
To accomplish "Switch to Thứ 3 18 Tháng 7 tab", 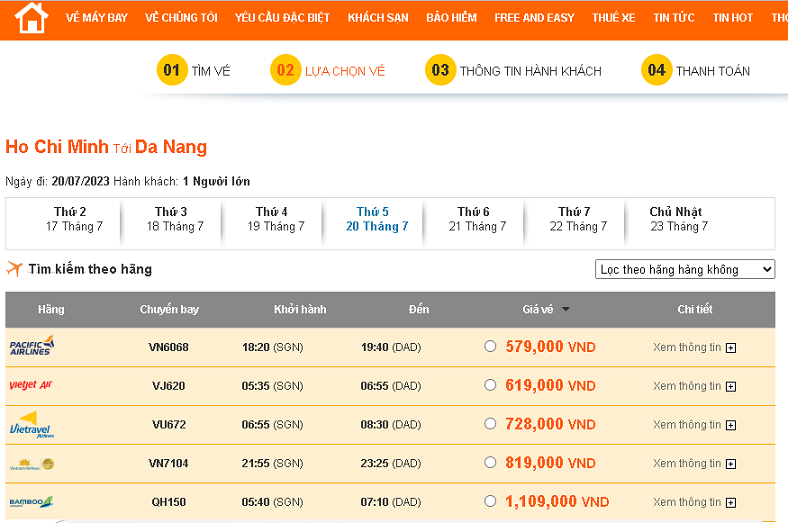I will (175, 219).
